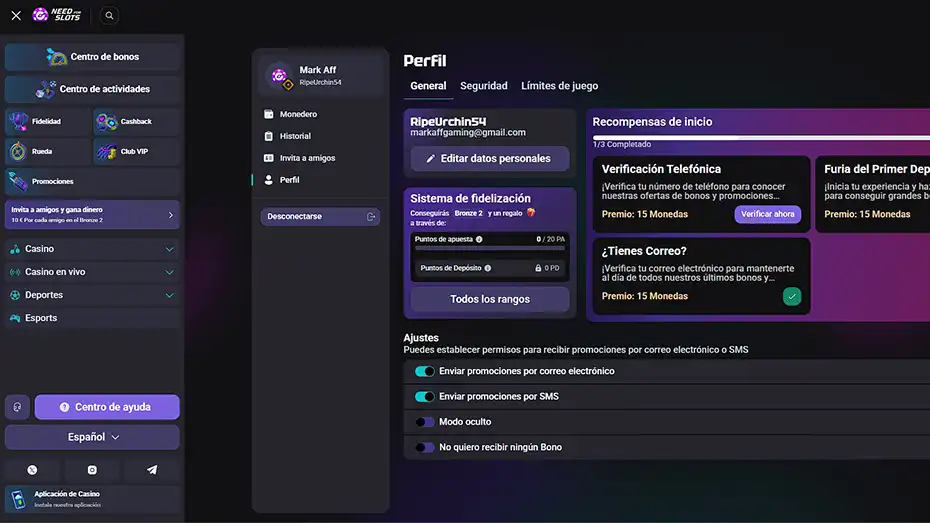Click the search magnifier icon
This screenshot has height=523, width=930.
point(109,15)
